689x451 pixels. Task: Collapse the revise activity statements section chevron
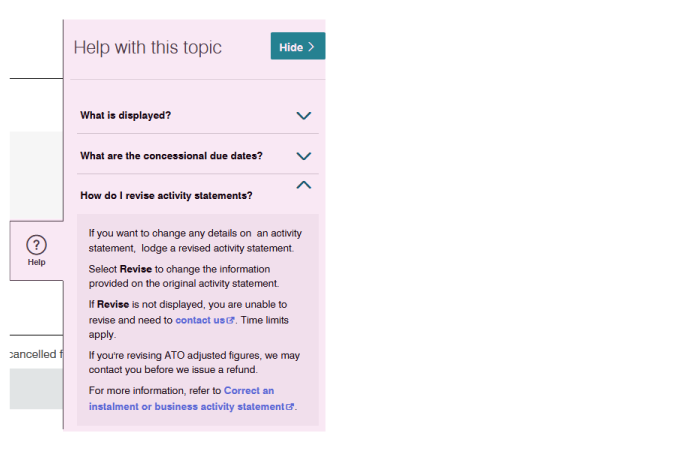tap(304, 185)
